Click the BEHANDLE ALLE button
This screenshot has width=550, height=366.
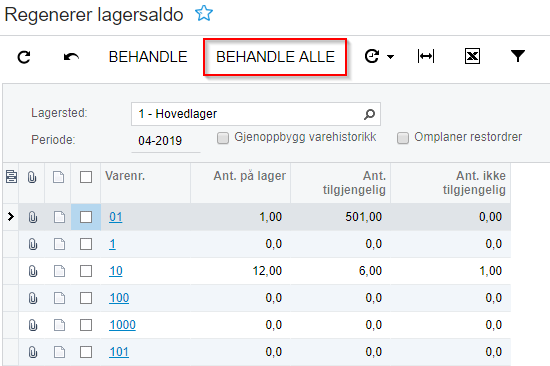pos(275,57)
